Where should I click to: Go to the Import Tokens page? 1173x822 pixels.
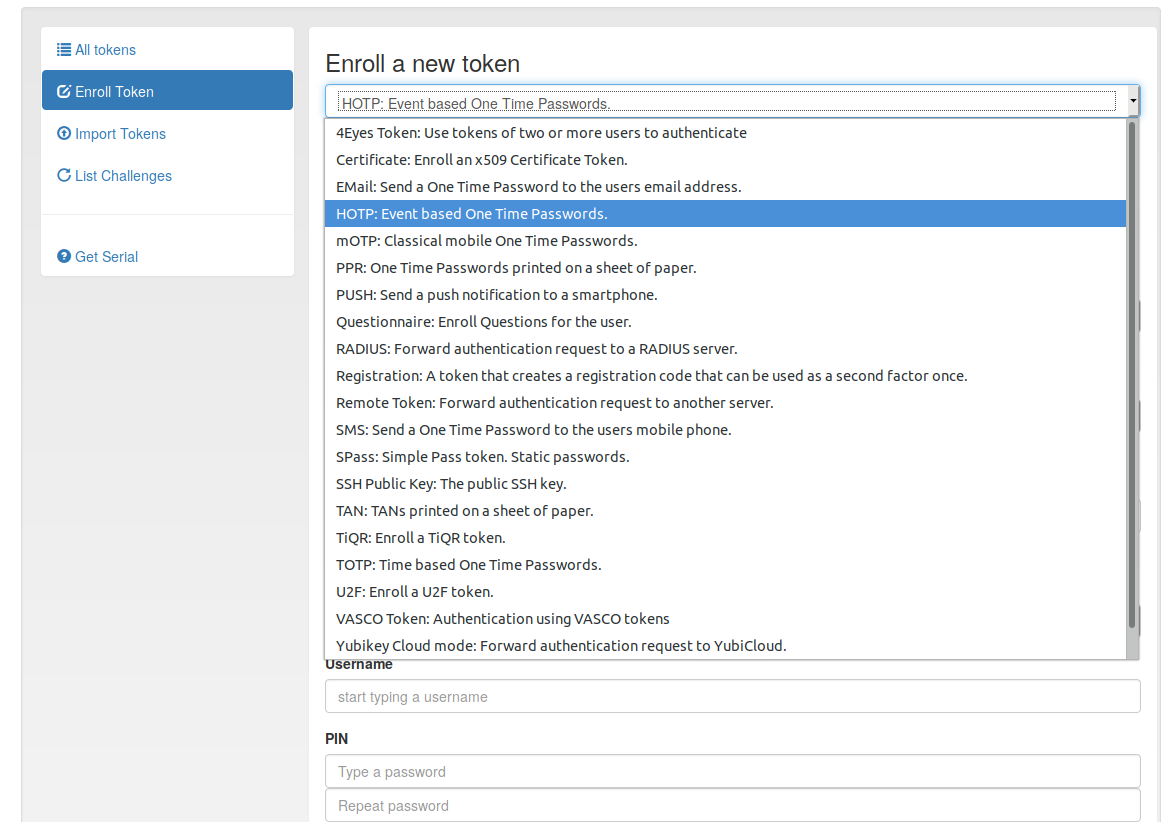[168, 133]
